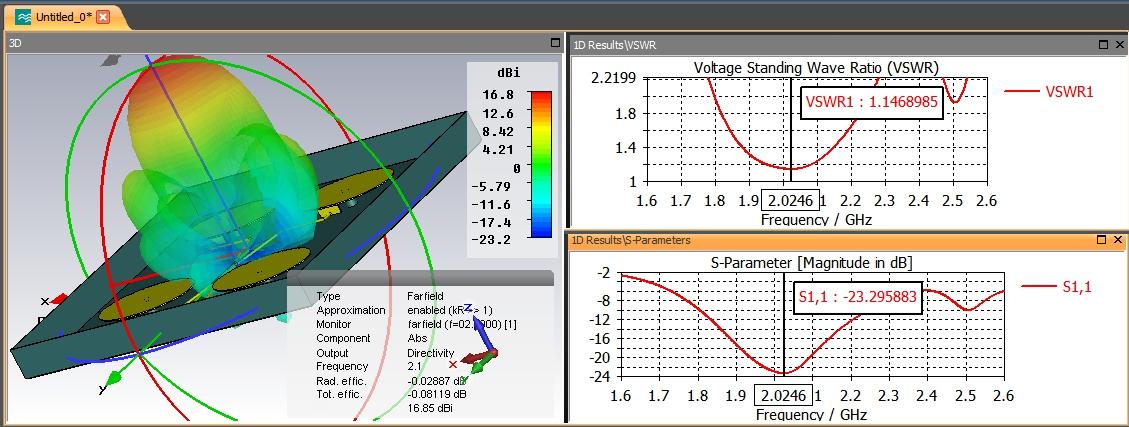The image size is (1129, 427).
Task: Click the farfield dBi color scale bar
Action: click(x=541, y=163)
